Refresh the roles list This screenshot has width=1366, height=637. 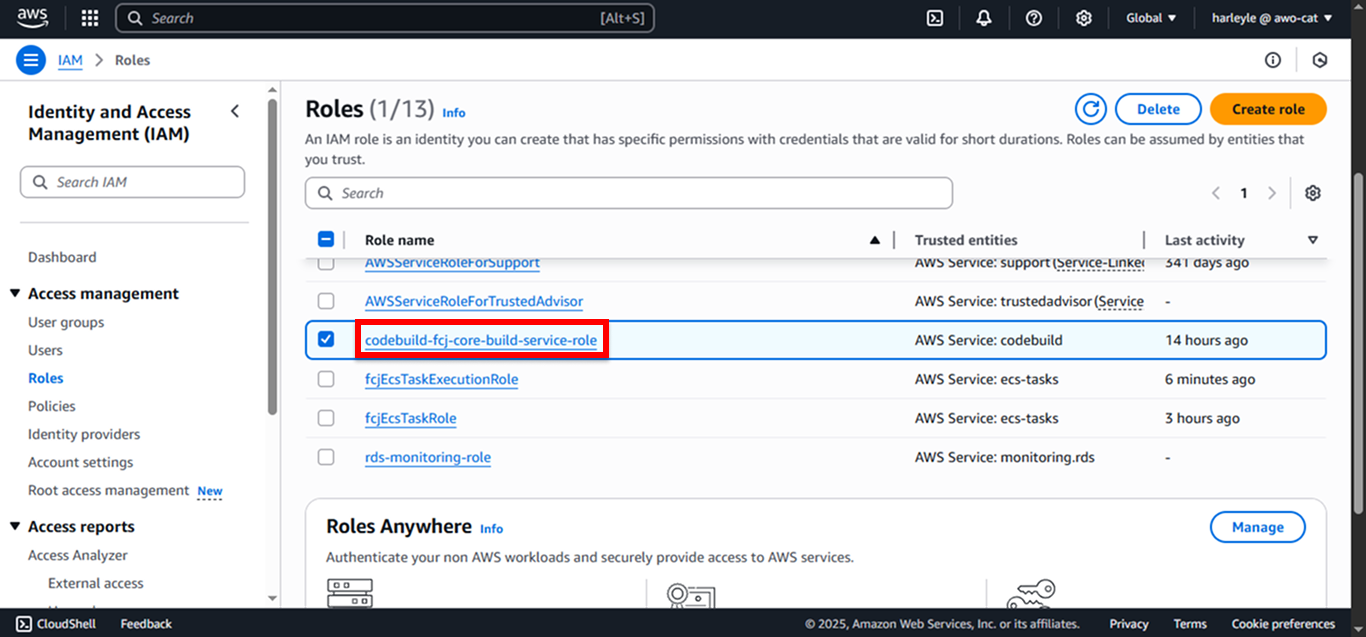pos(1091,109)
